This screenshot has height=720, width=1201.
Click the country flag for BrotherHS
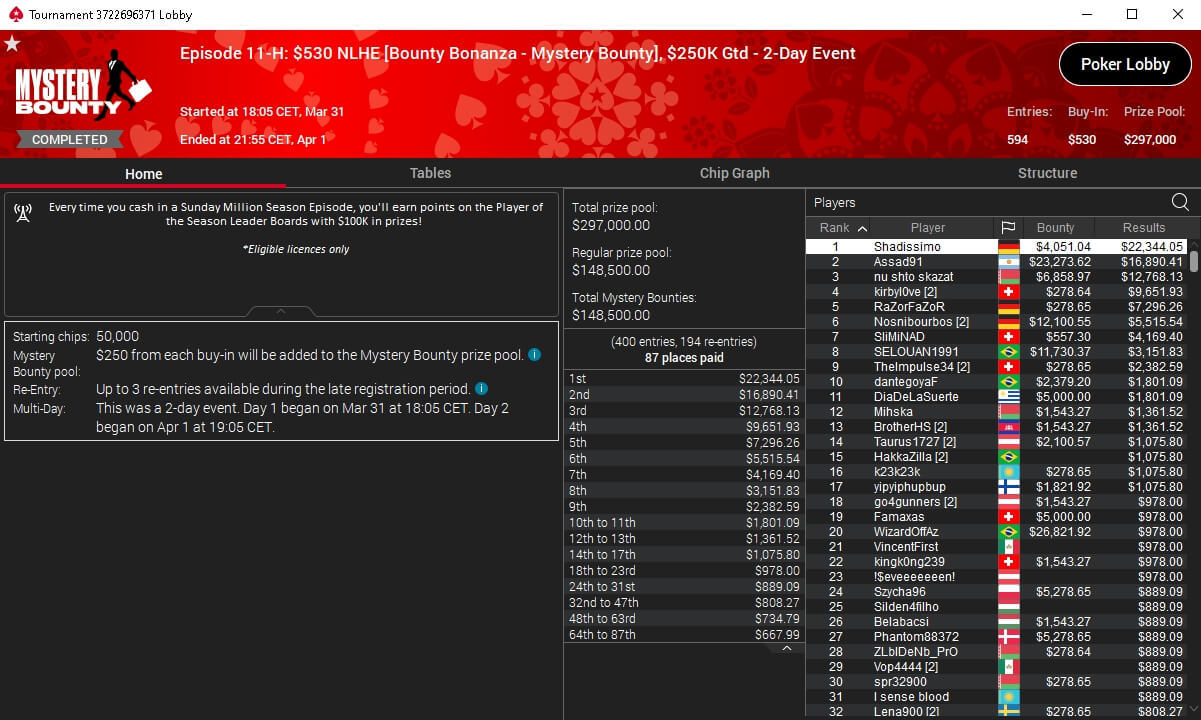tap(1008, 427)
